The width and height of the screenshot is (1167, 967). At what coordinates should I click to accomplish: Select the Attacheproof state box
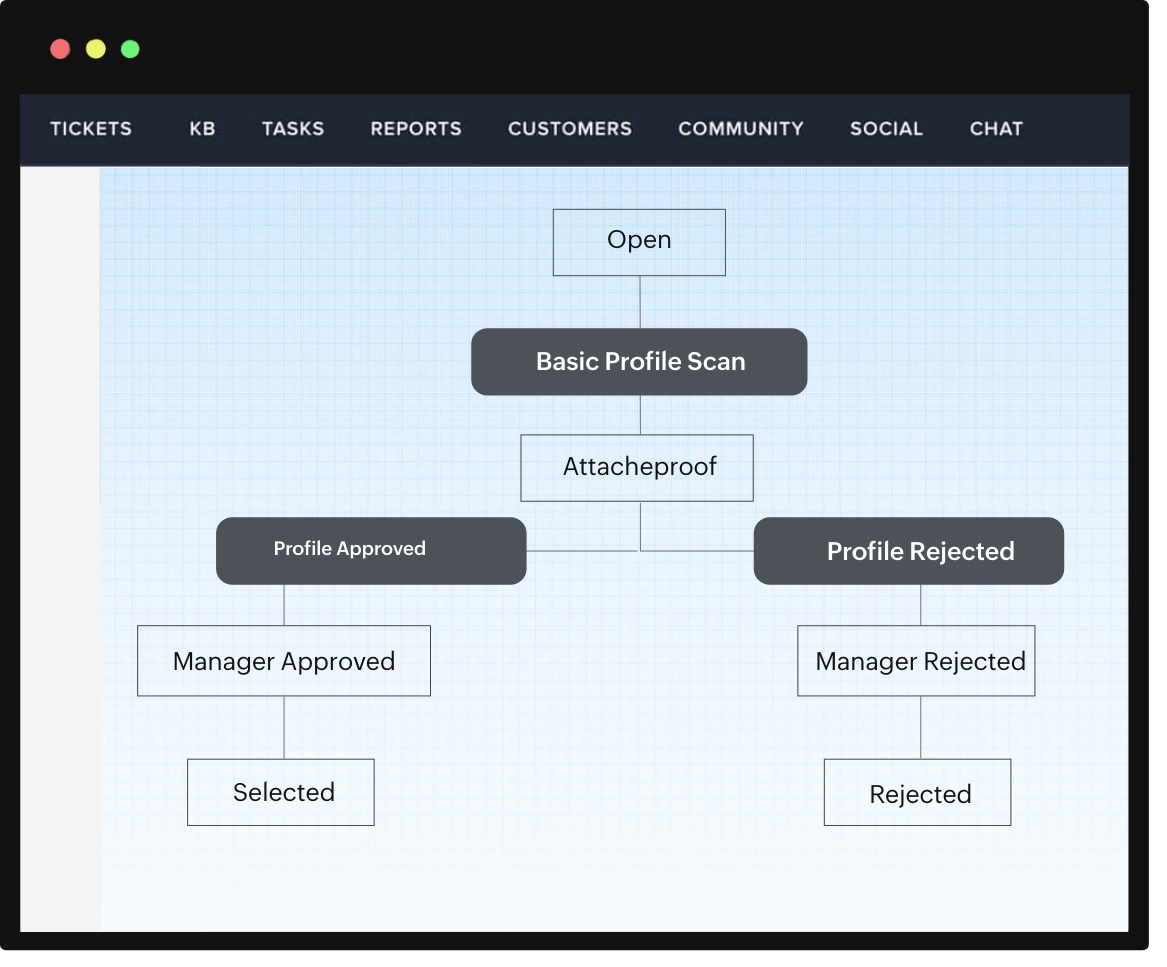click(x=637, y=468)
